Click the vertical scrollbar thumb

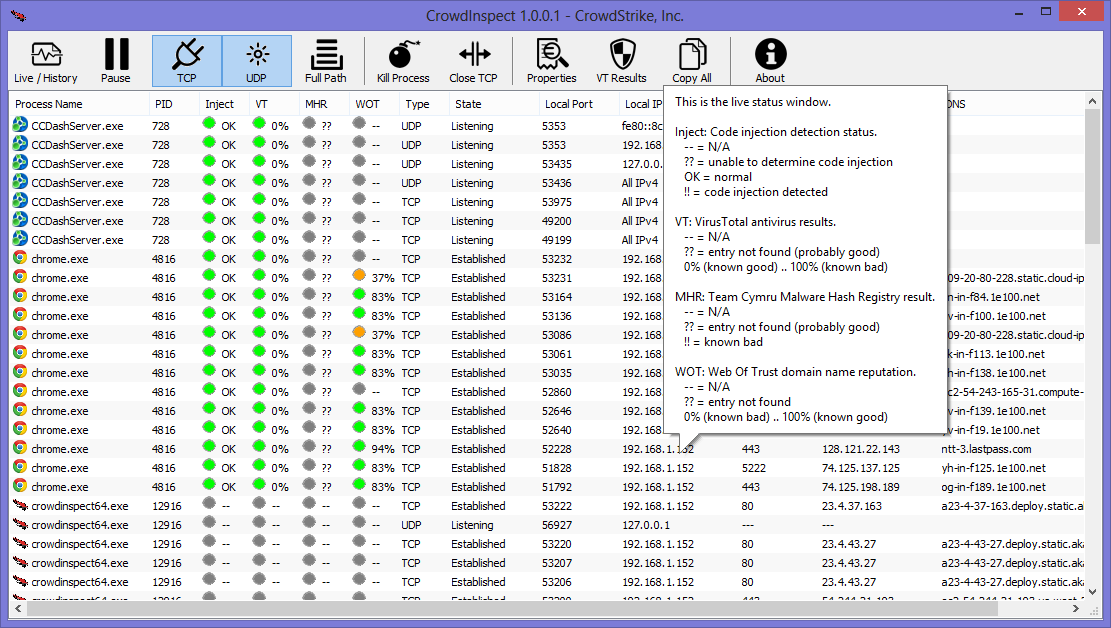[1092, 176]
